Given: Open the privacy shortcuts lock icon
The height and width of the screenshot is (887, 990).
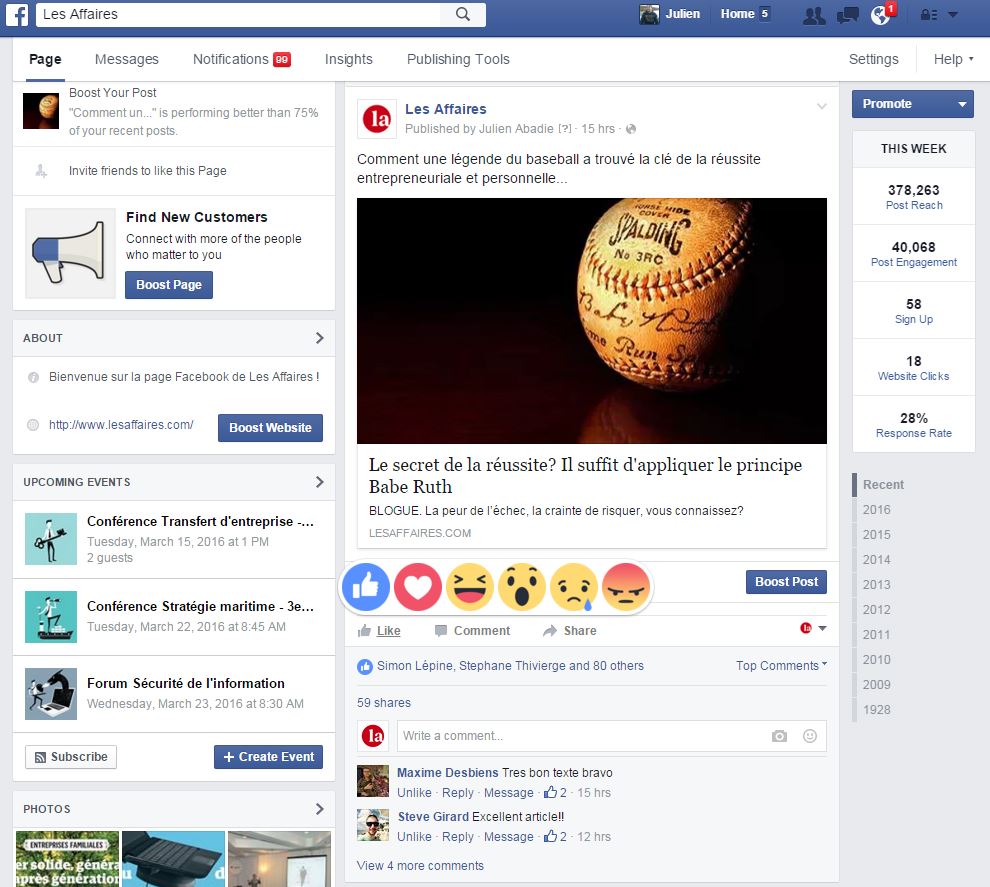Looking at the screenshot, I should pyautogui.click(x=928, y=15).
